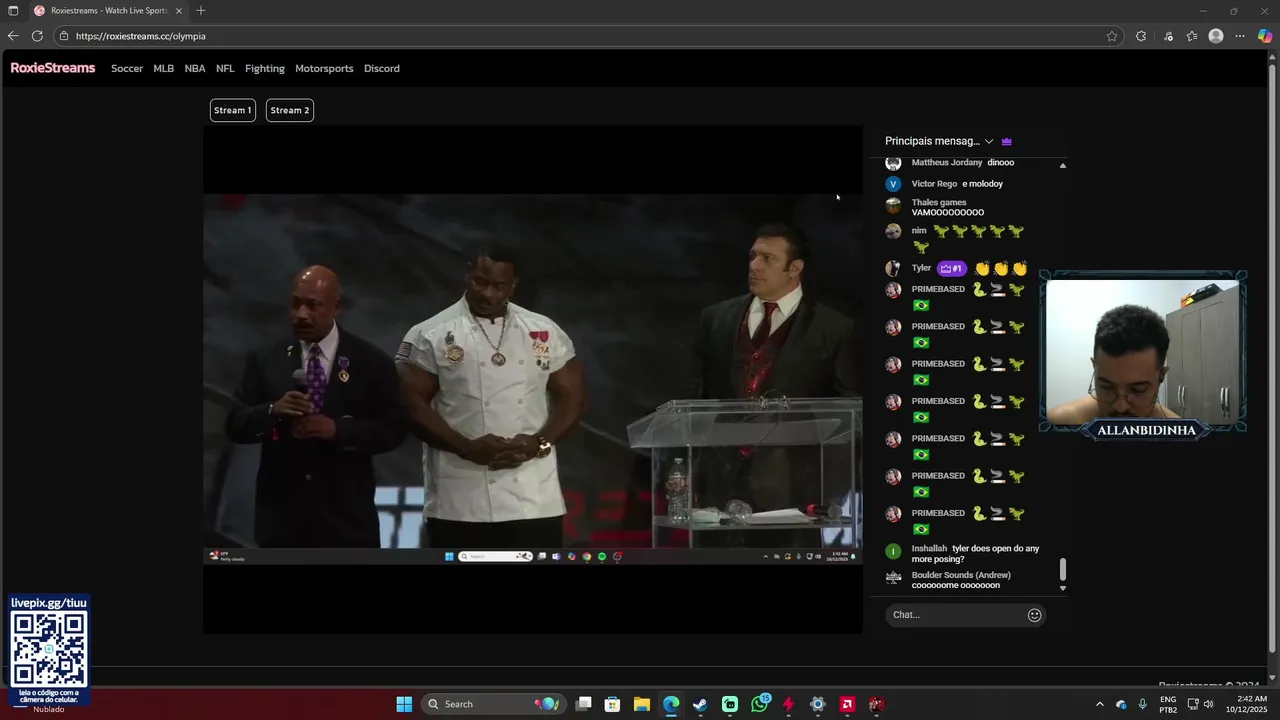Open the ENG PTB2 language switcher
The height and width of the screenshot is (720, 1280).
[x=1168, y=704]
